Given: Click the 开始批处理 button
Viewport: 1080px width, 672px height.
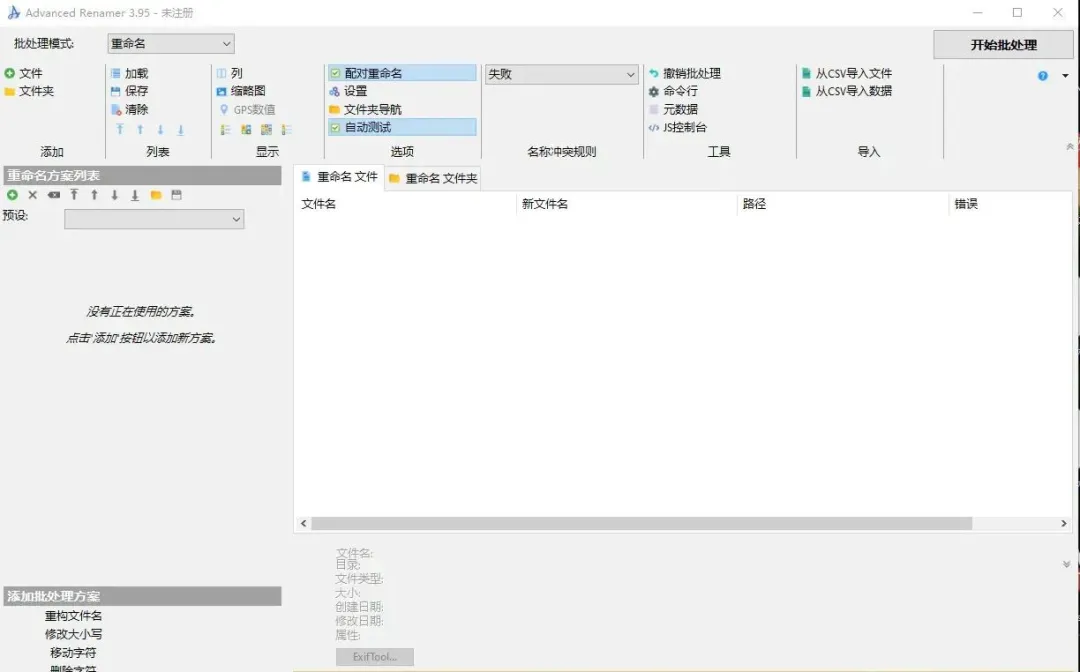Looking at the screenshot, I should click(1004, 45).
